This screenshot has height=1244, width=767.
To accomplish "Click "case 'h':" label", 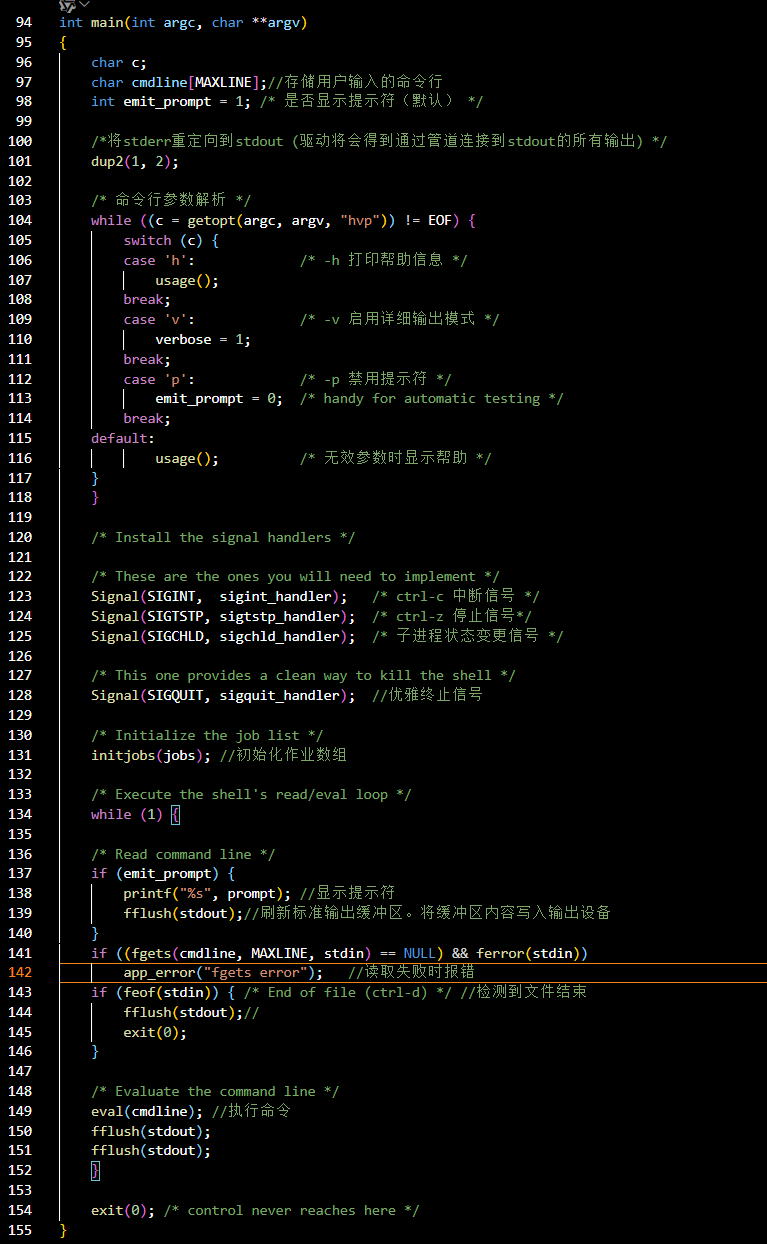I will (x=159, y=260).
